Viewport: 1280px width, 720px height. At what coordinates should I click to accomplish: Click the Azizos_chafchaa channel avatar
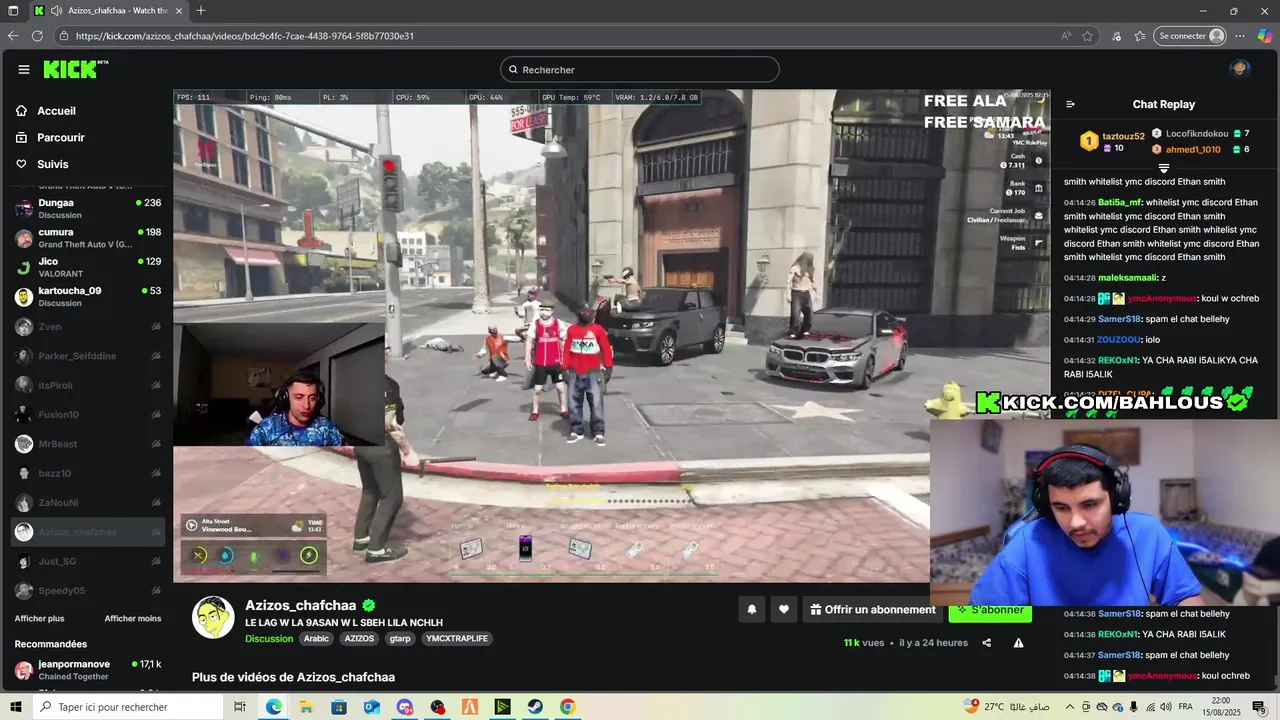point(213,618)
